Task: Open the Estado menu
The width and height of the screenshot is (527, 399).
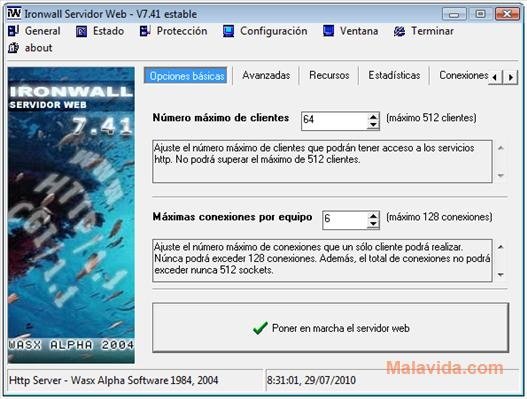Action: coord(108,31)
